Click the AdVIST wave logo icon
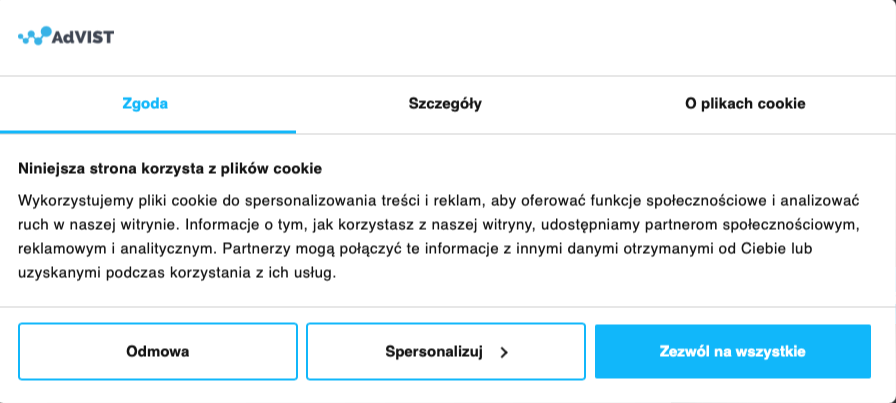Image resolution: width=896 pixels, height=403 pixels. coord(36,36)
